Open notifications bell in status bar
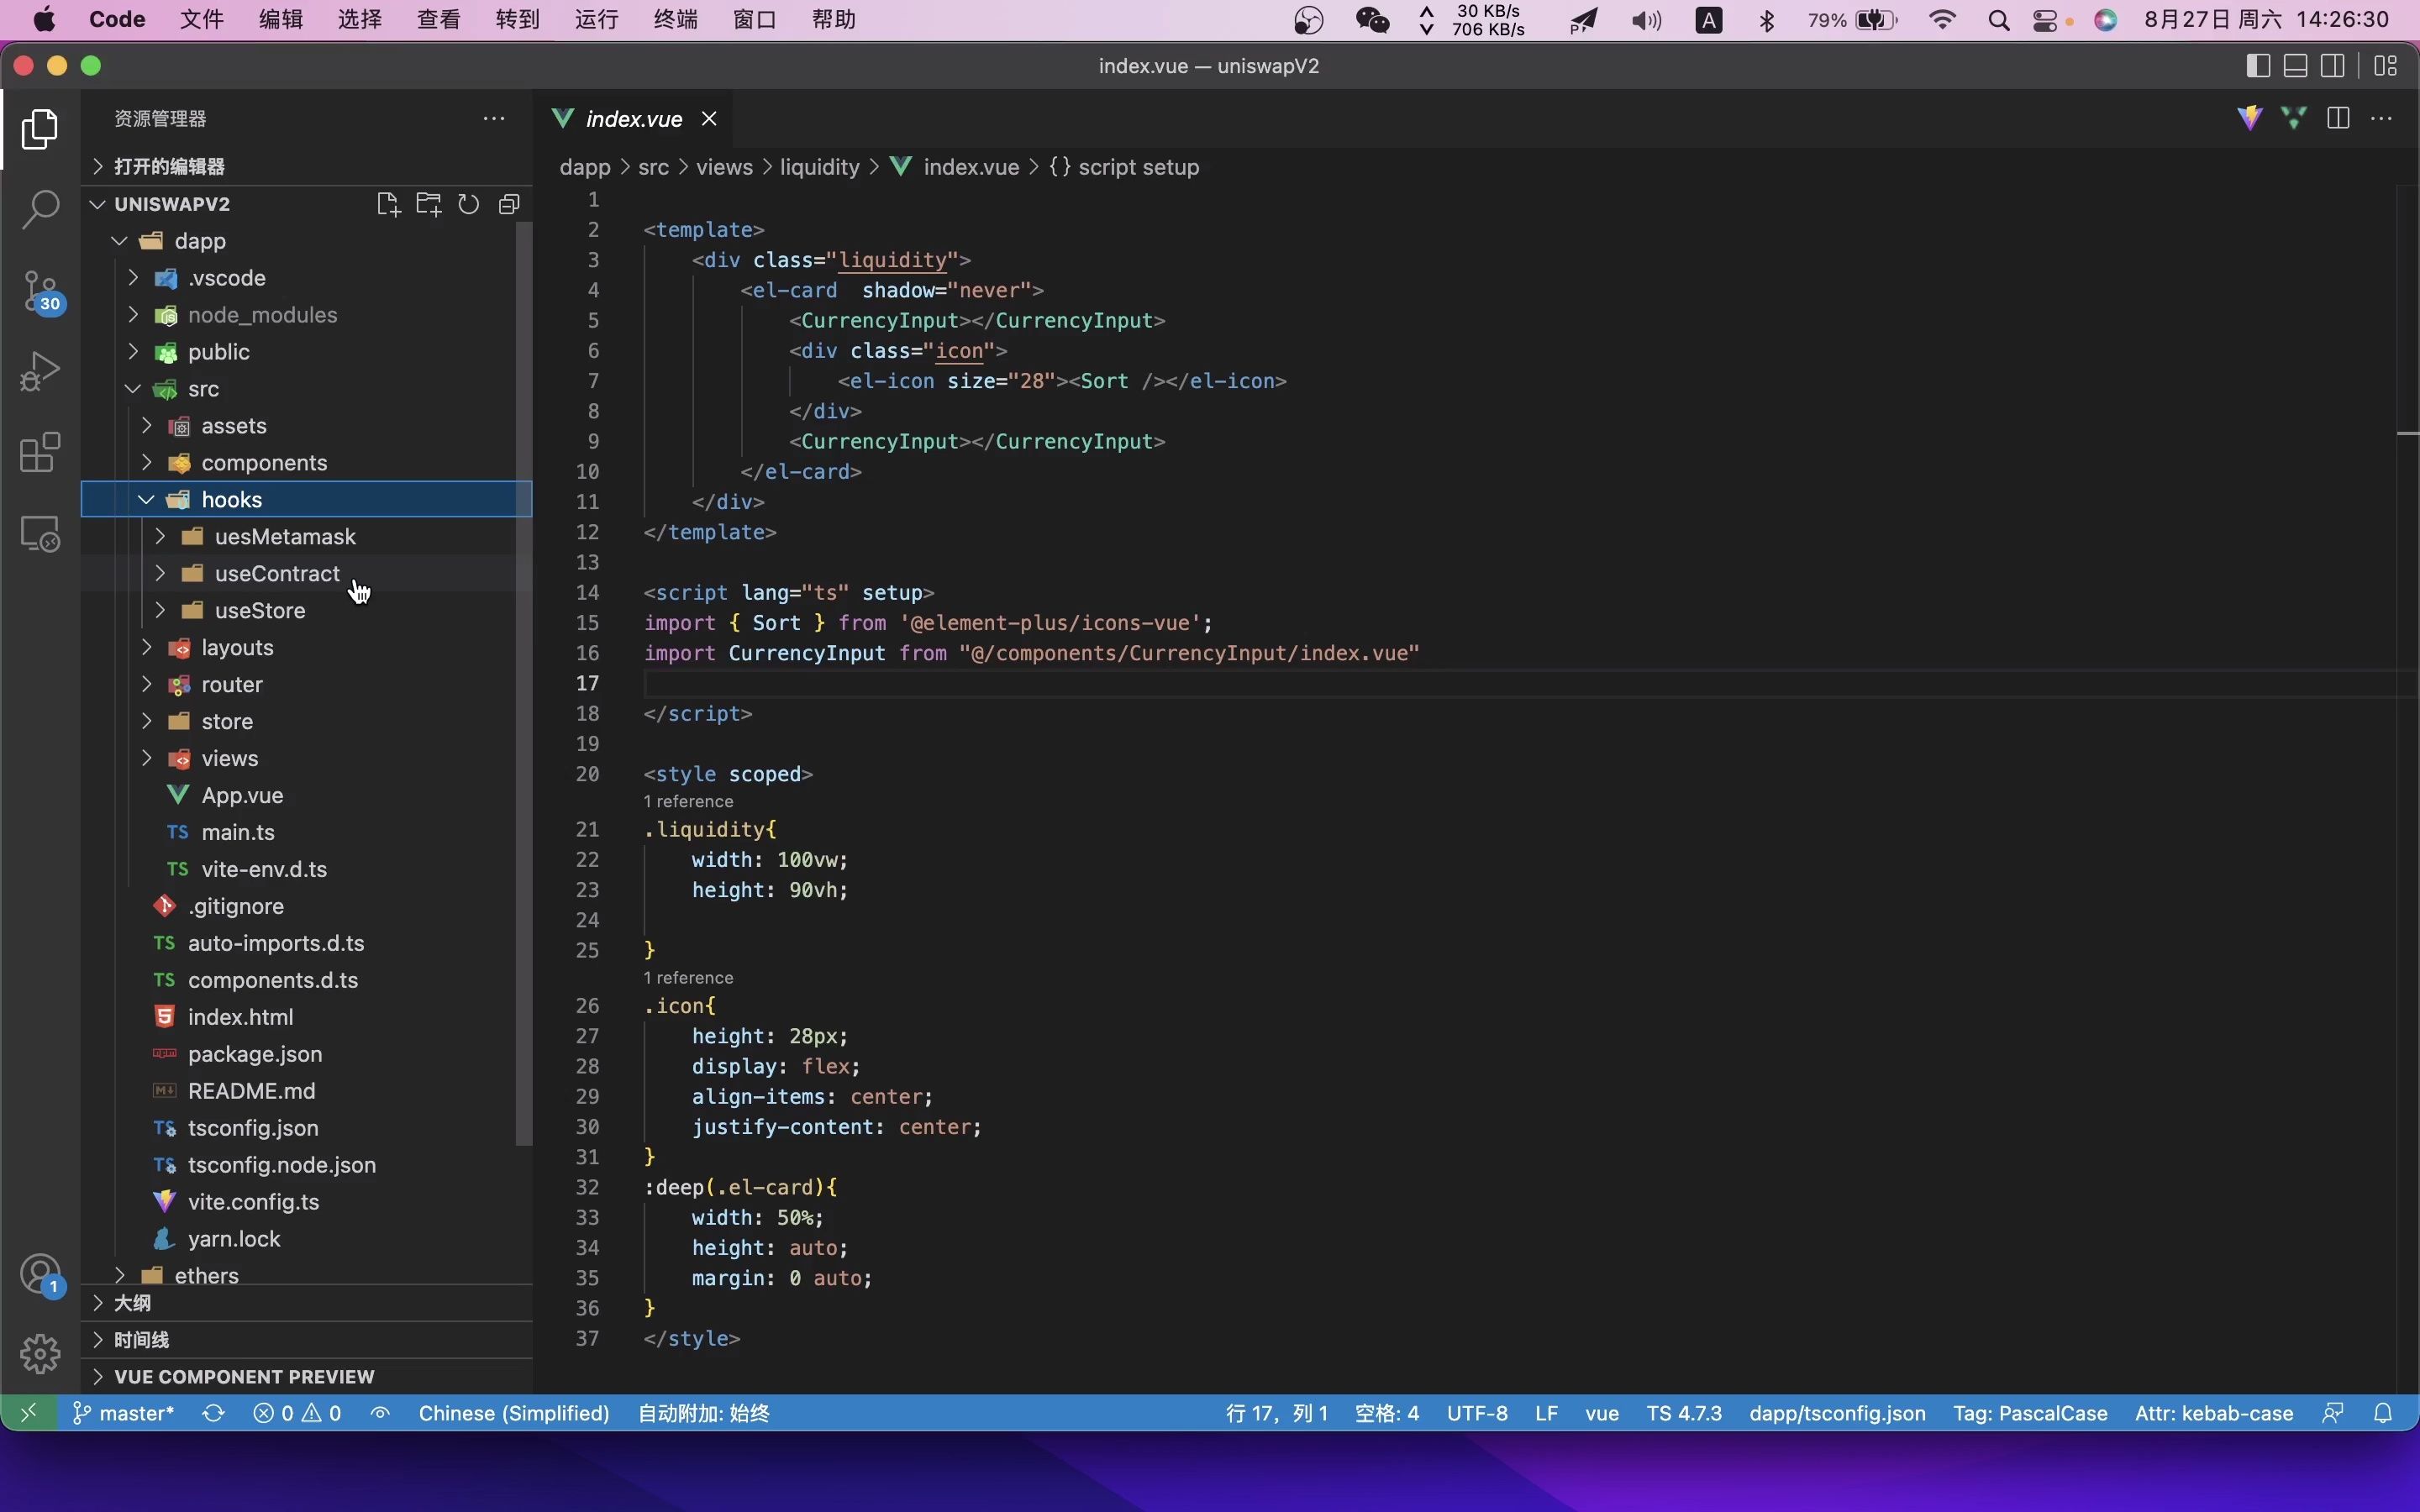This screenshot has height=1512, width=2420. pos(2383,1413)
